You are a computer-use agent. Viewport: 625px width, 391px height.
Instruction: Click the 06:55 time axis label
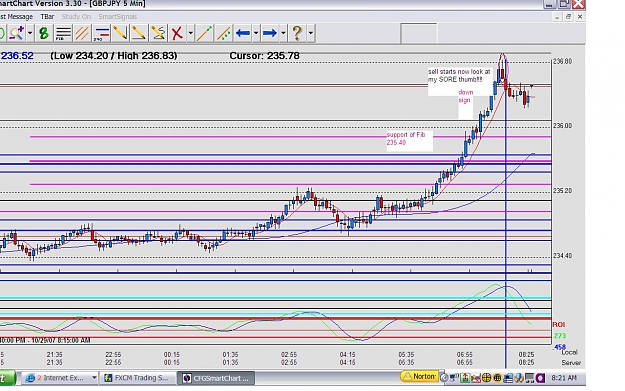pos(464,354)
